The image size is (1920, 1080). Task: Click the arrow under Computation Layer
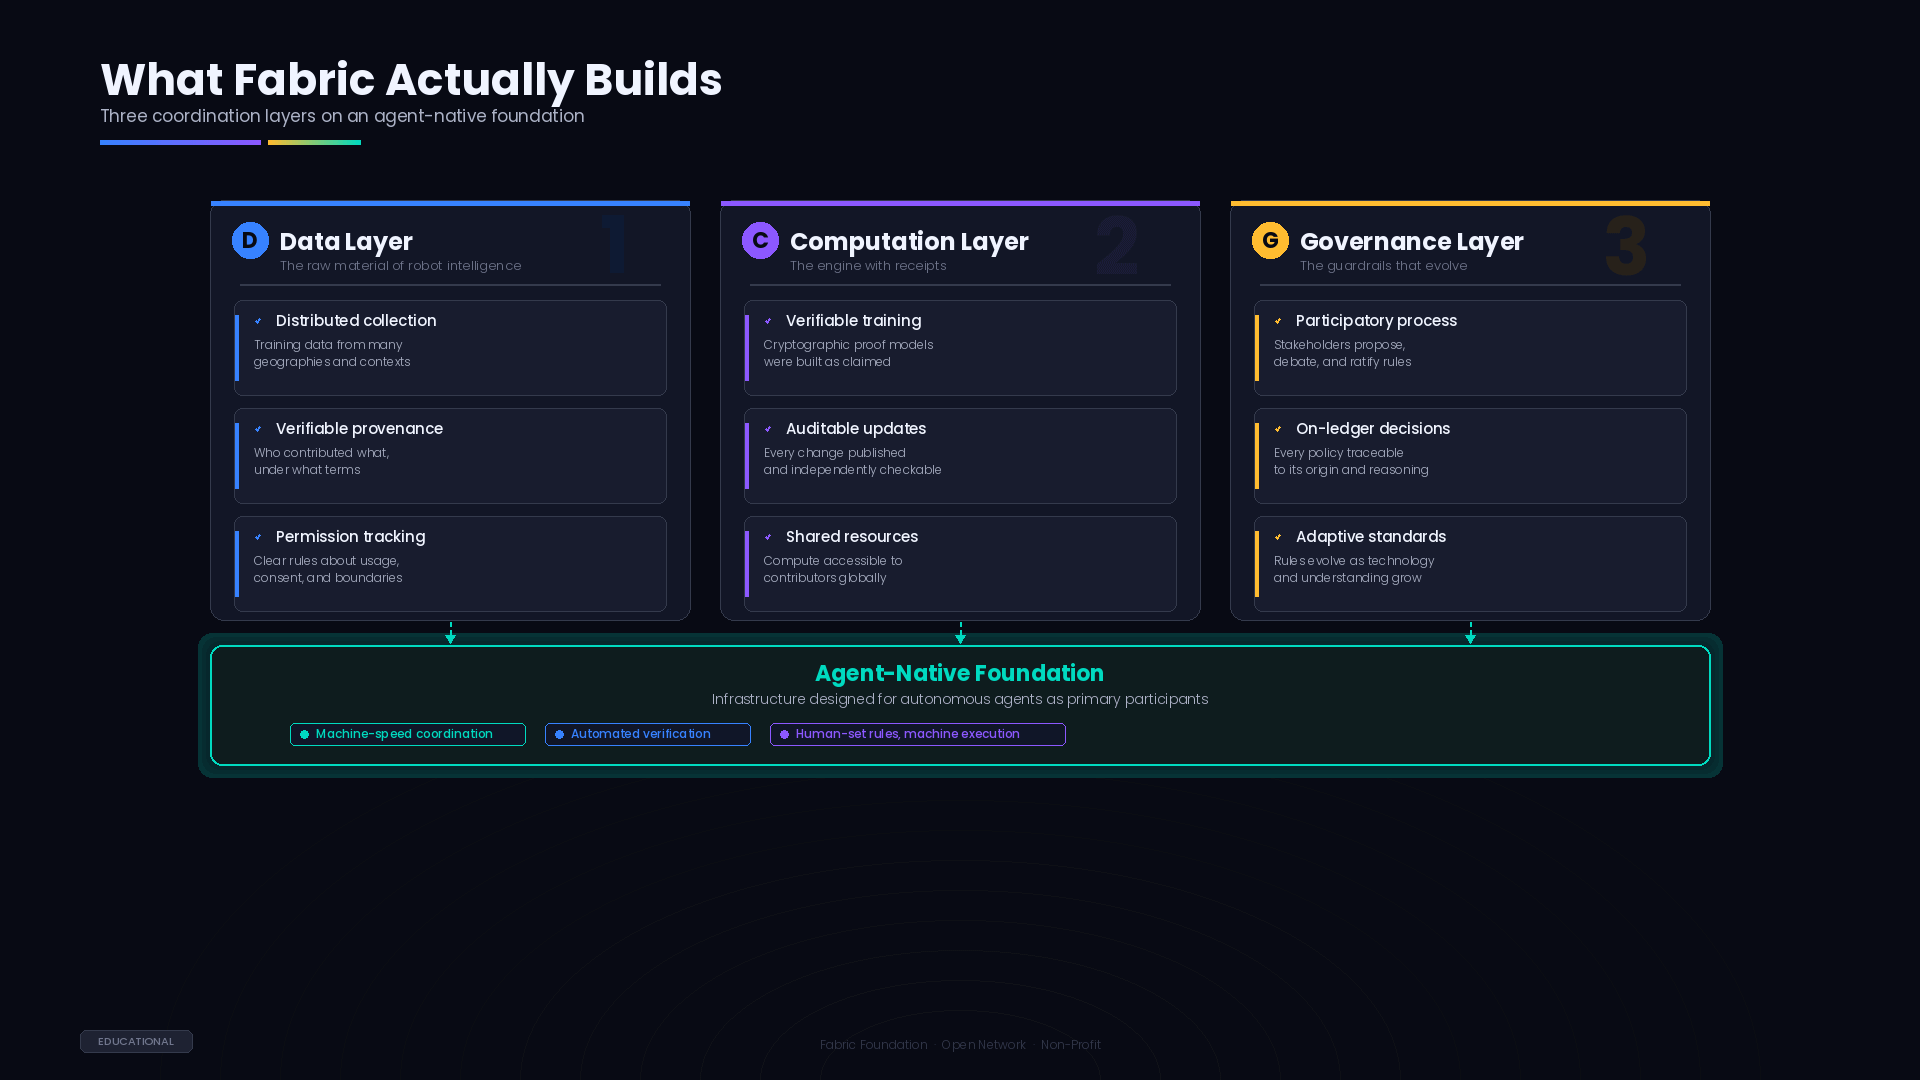(x=961, y=634)
